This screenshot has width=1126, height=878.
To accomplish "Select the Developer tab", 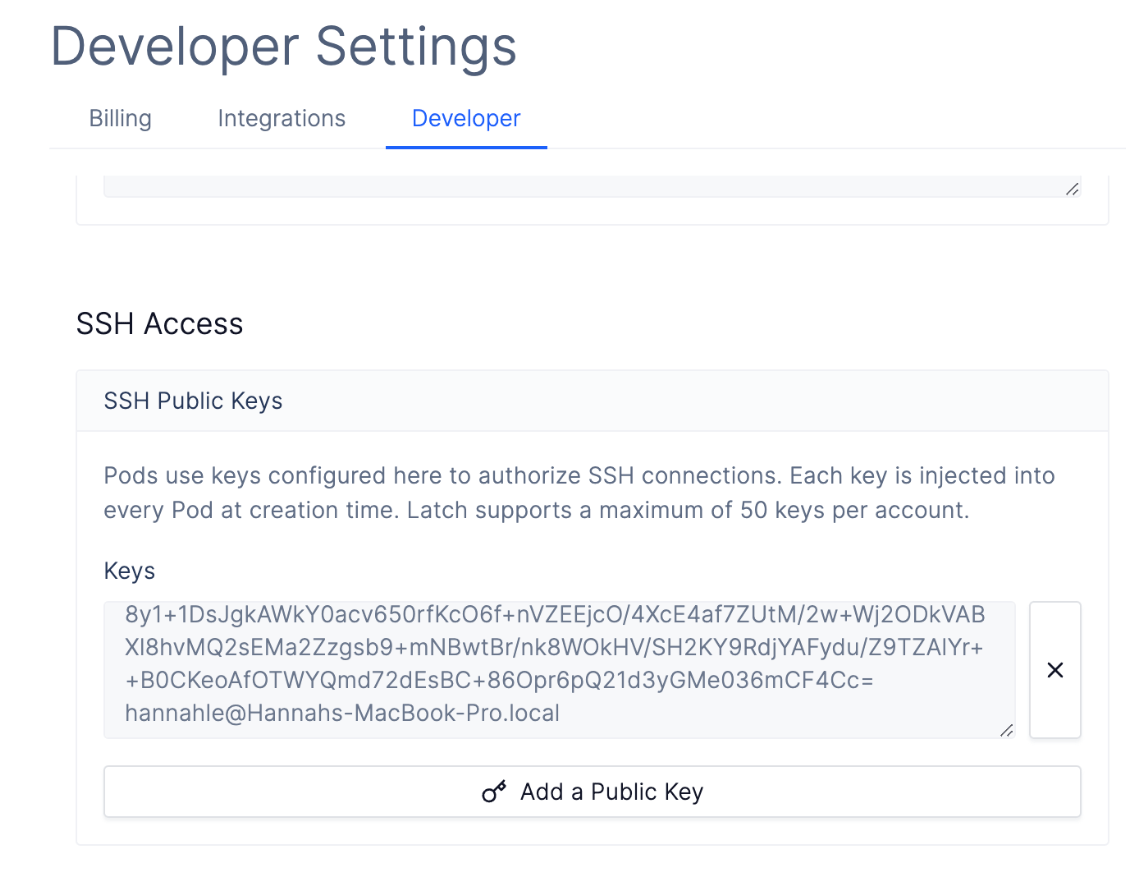I will pos(466,118).
